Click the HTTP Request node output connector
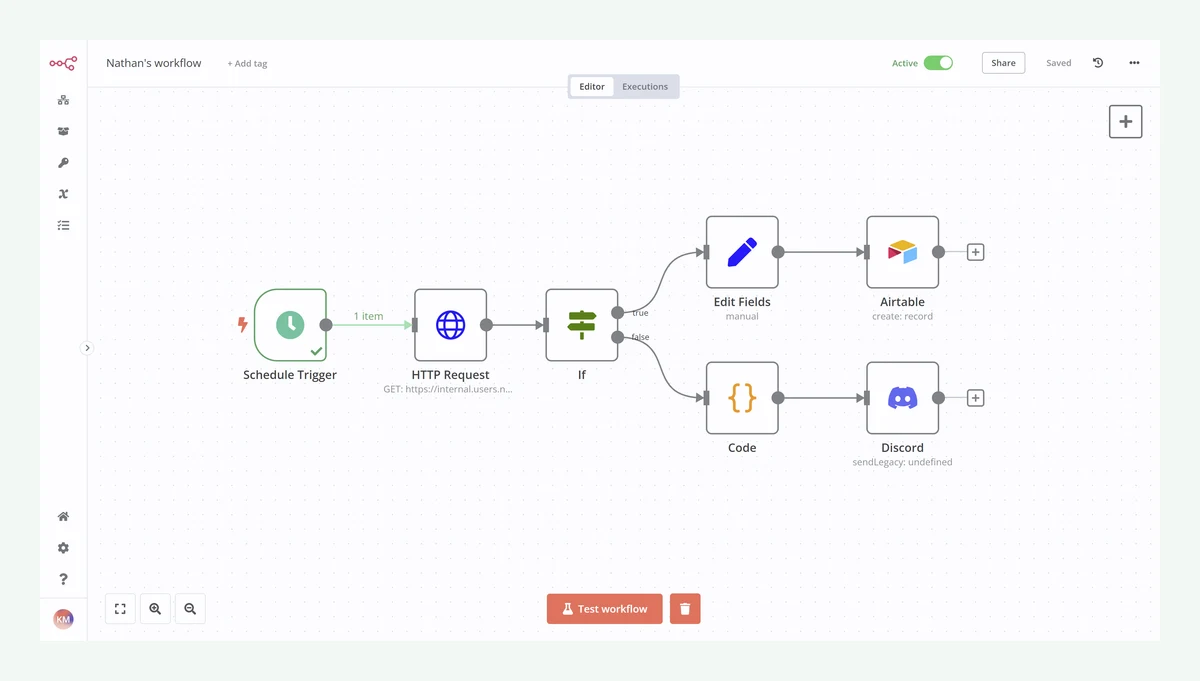The image size is (1200, 681). [x=487, y=325]
